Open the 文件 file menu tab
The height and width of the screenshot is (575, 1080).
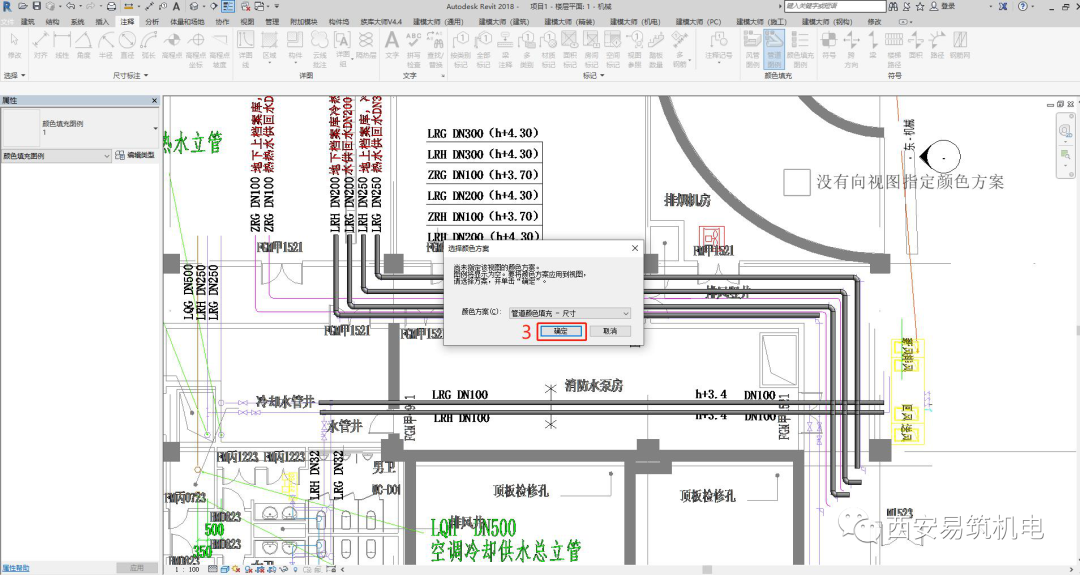[7, 22]
